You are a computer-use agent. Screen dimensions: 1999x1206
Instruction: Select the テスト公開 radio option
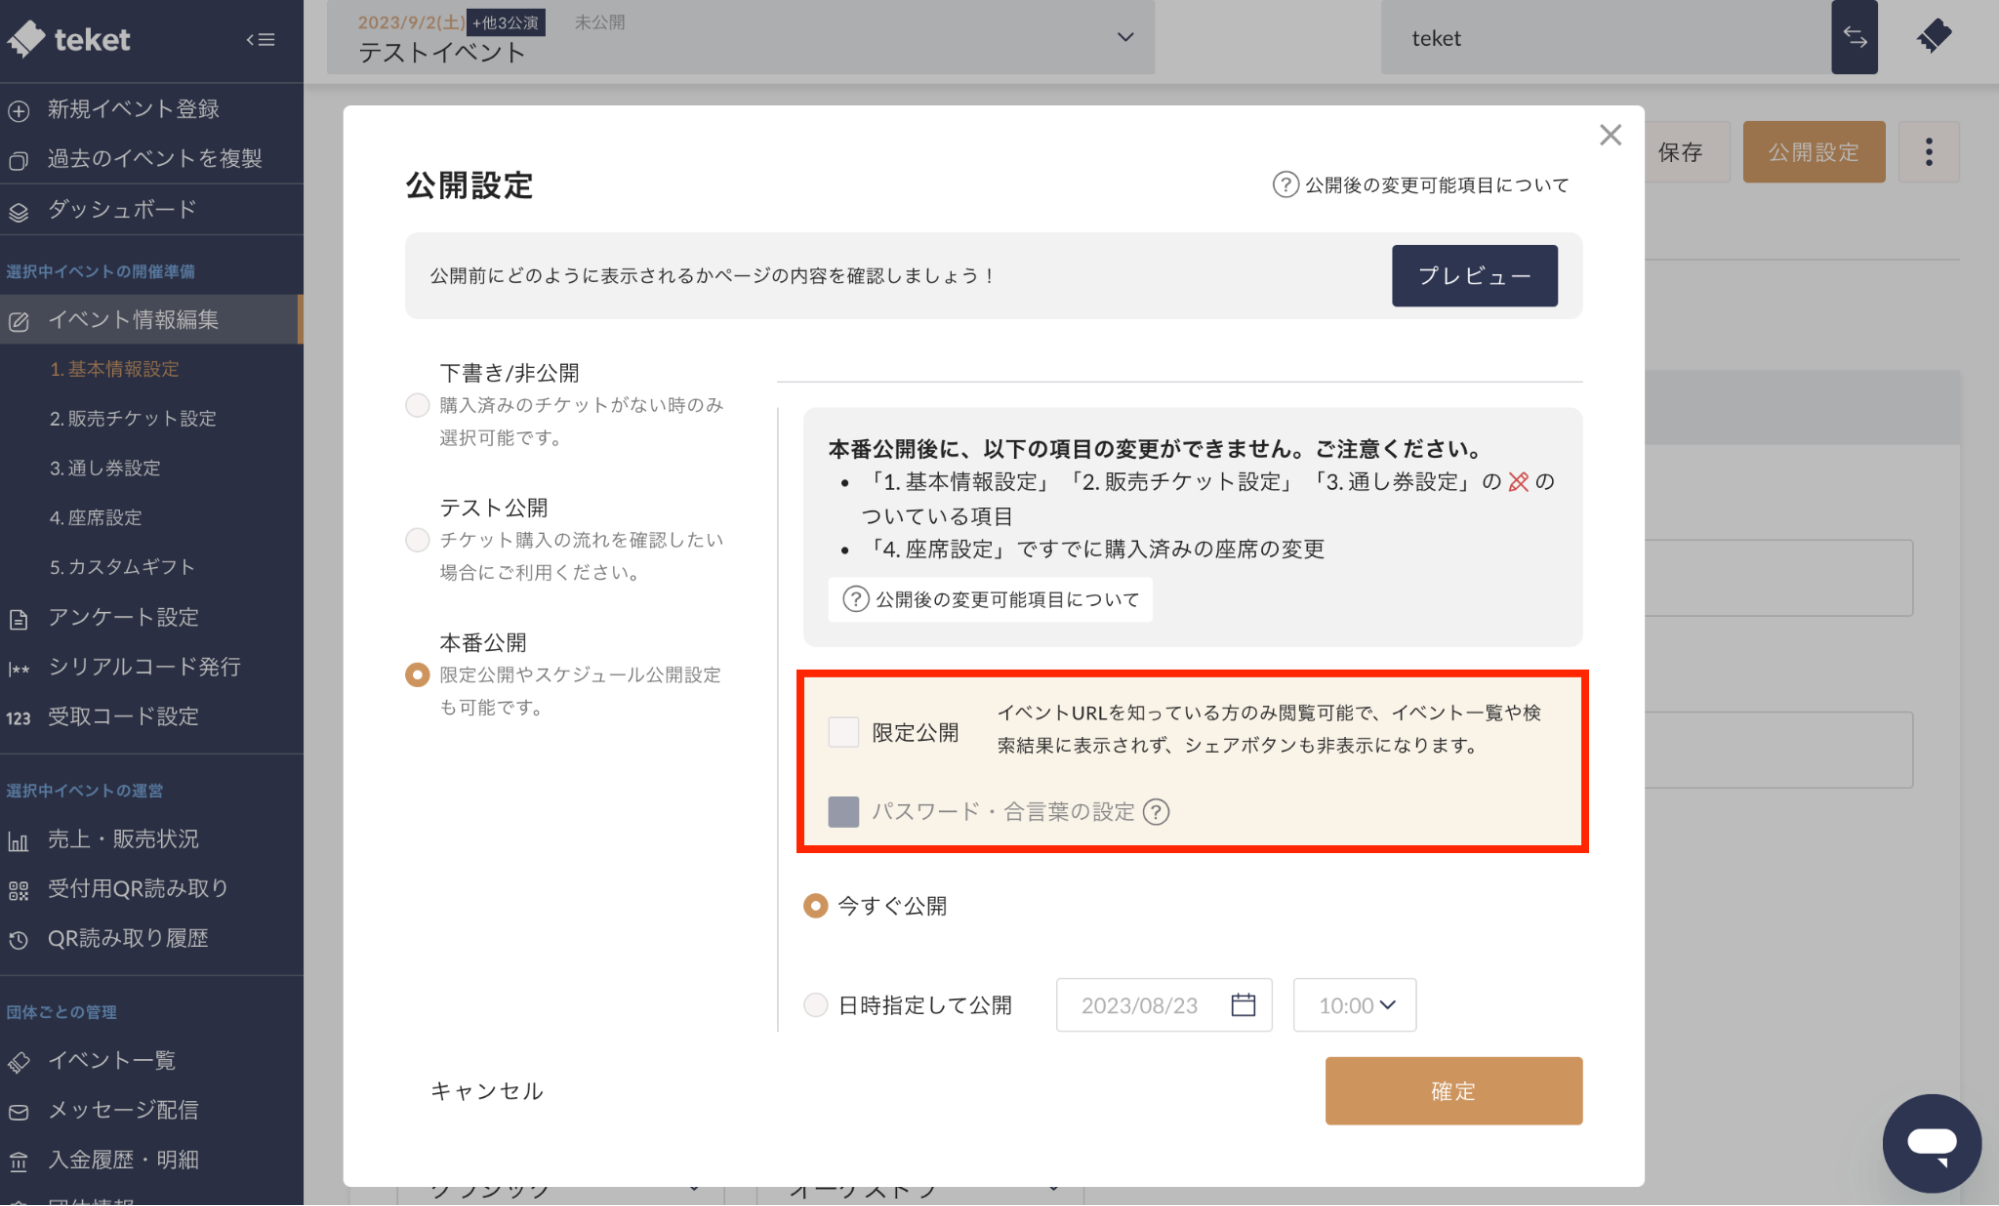[417, 539]
